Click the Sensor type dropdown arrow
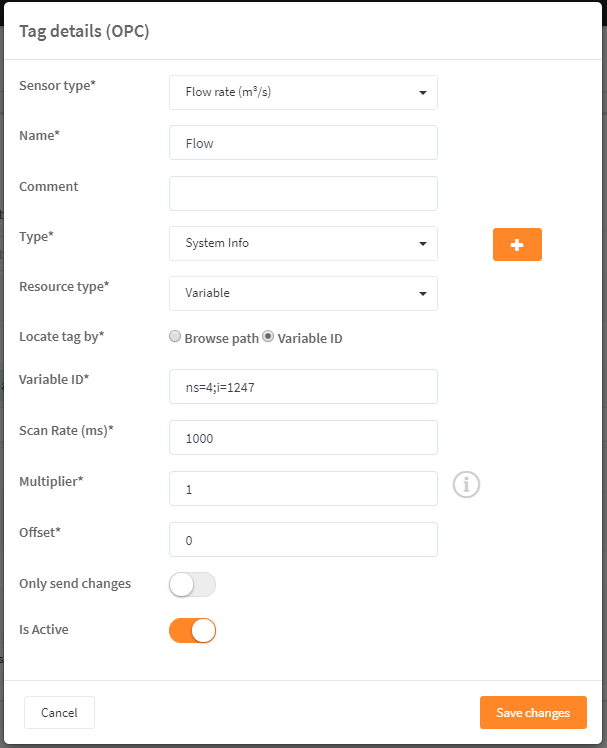The width and height of the screenshot is (607, 748). (x=423, y=93)
